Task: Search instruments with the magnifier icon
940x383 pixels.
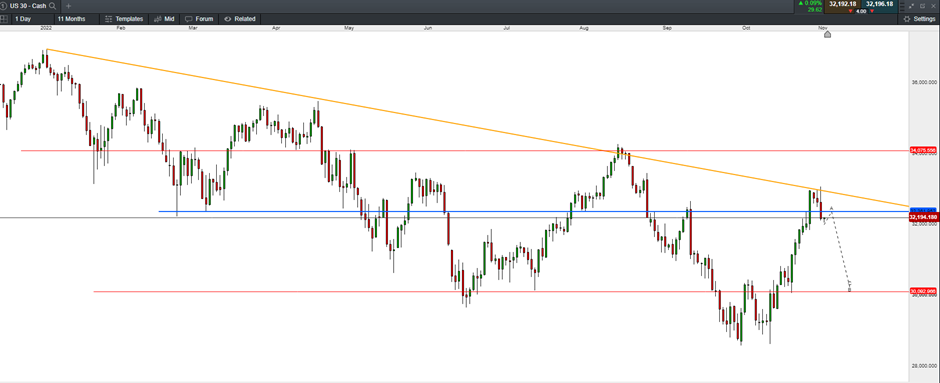Action: 53,5
